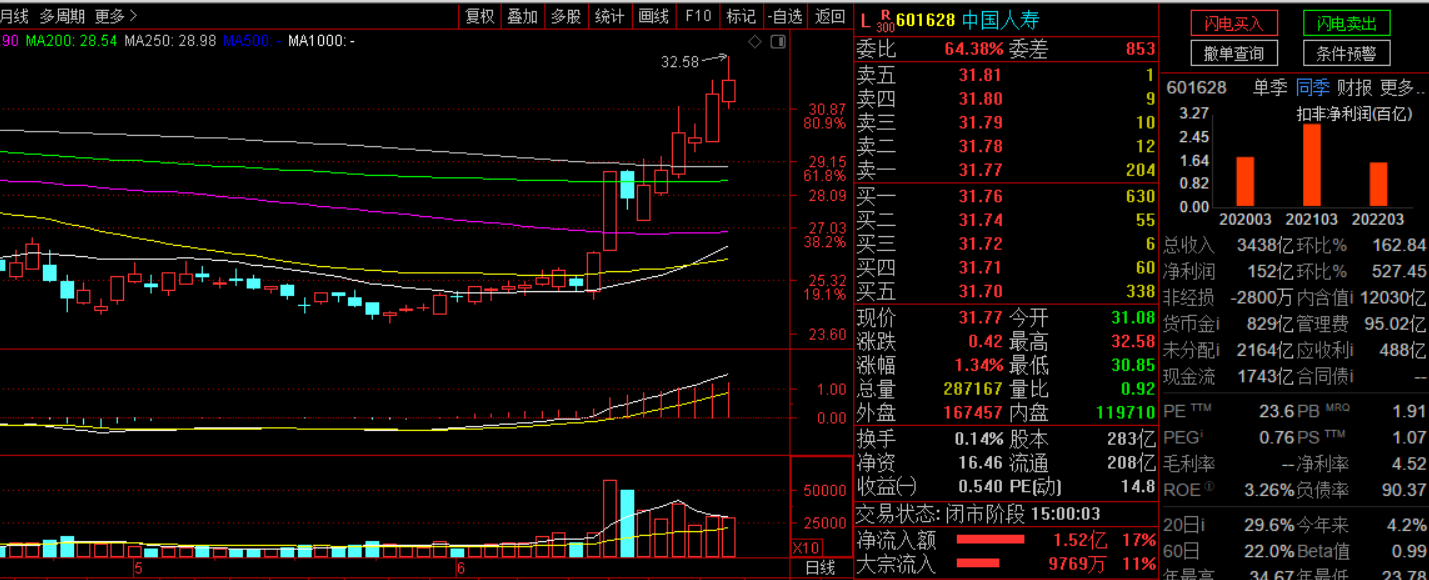This screenshot has width=1429, height=580.
Task: Click the red L marker before stock code
Action: coord(865,19)
